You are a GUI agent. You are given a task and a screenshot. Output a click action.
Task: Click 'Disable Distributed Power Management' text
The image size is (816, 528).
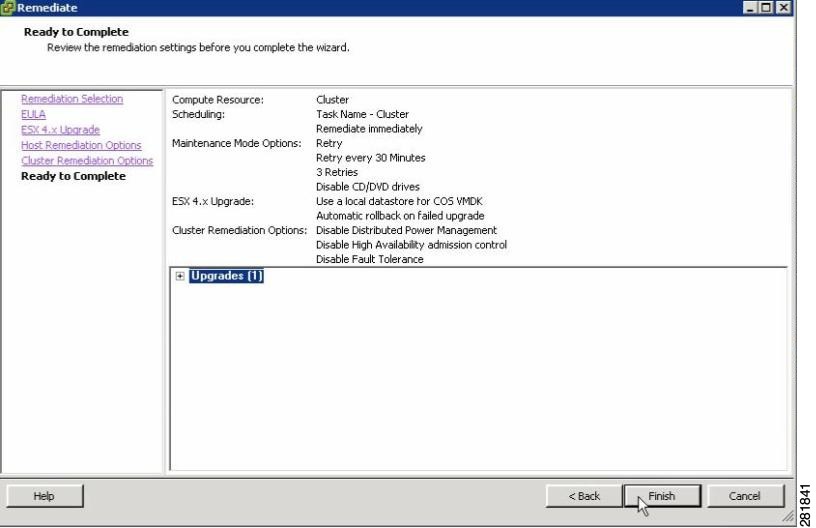(x=406, y=230)
